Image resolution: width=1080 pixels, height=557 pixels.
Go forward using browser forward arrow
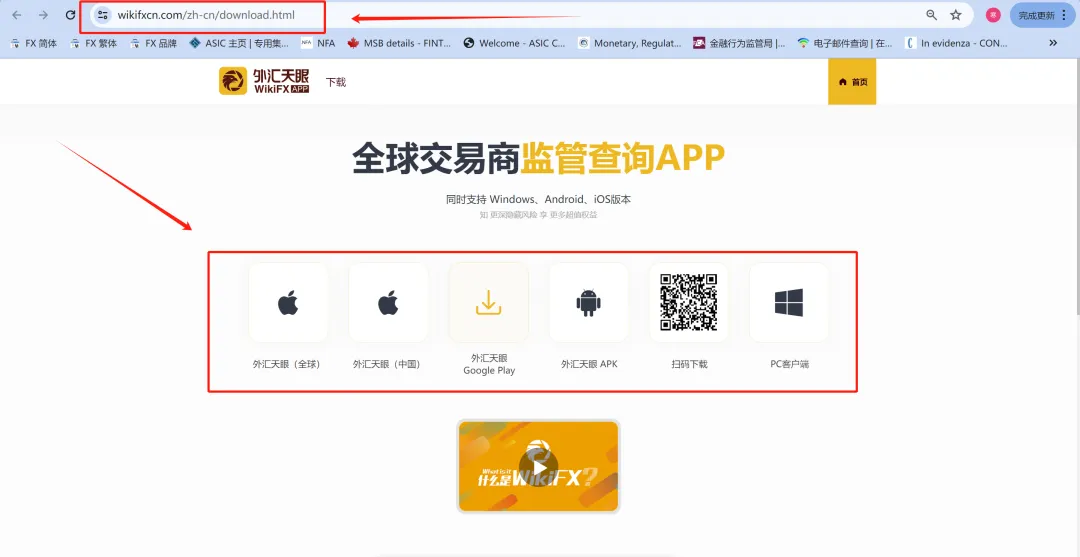pos(43,15)
